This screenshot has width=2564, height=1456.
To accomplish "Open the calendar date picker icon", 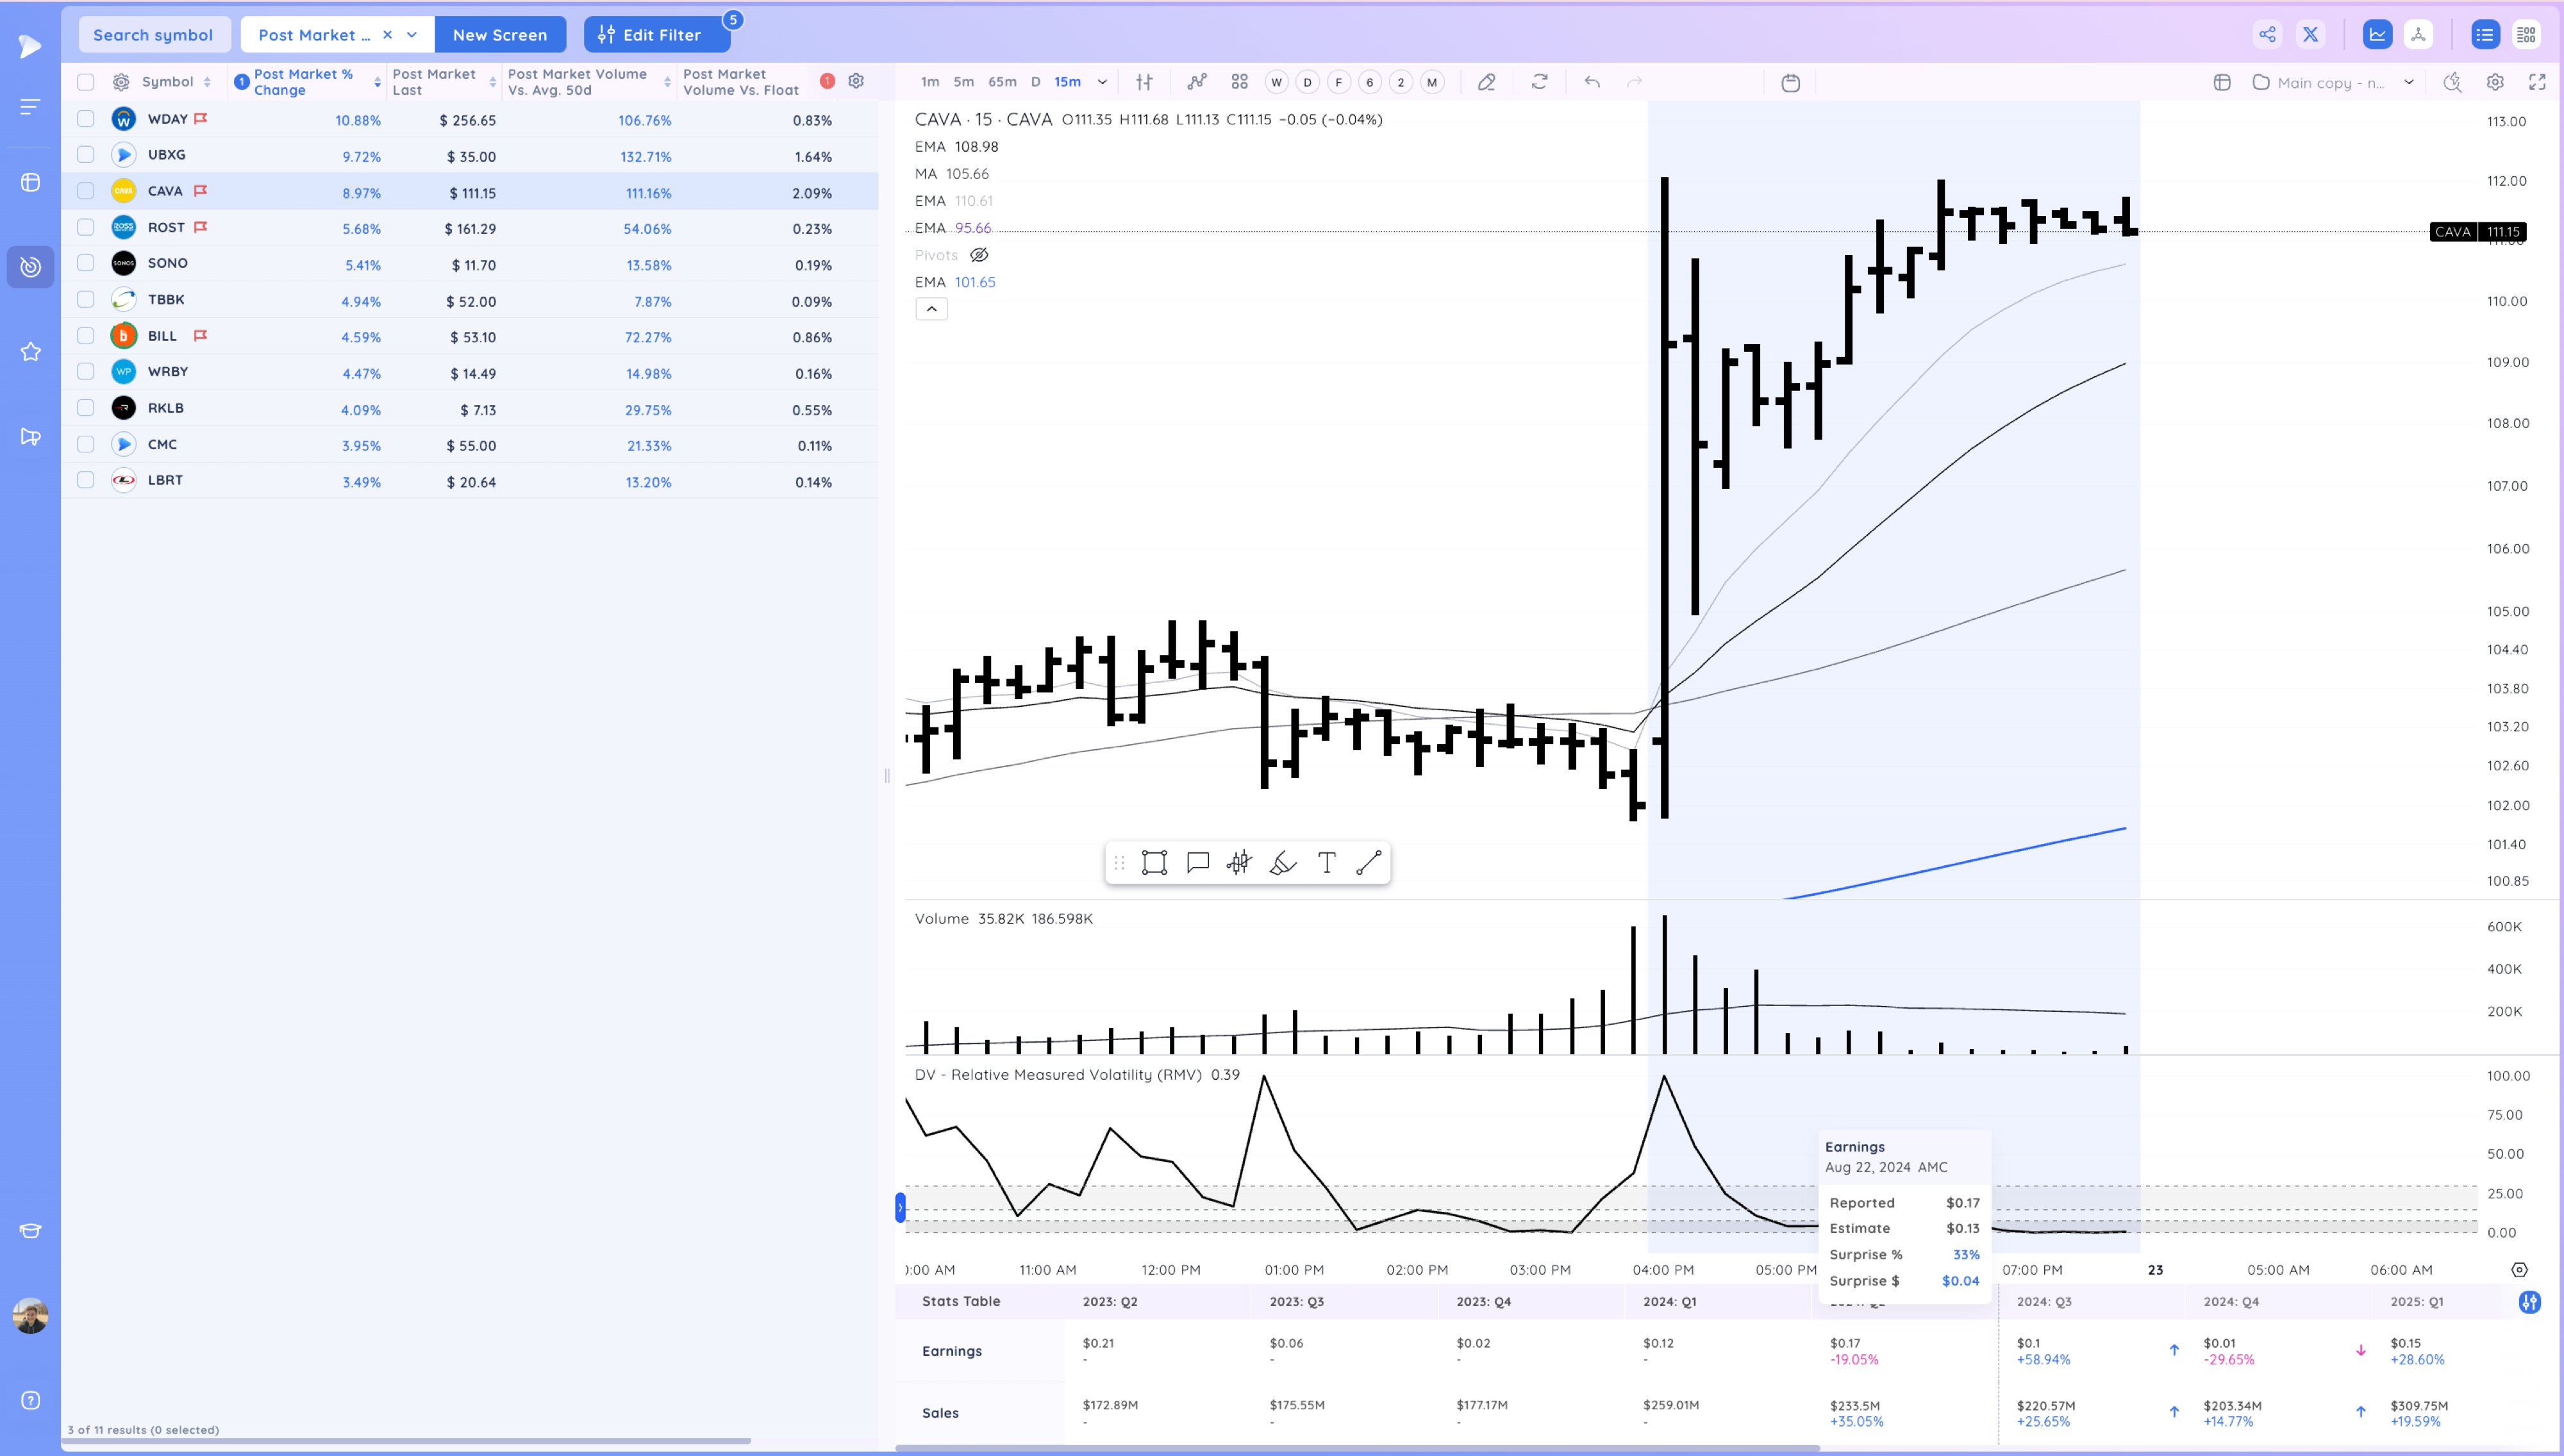I will click(1791, 83).
